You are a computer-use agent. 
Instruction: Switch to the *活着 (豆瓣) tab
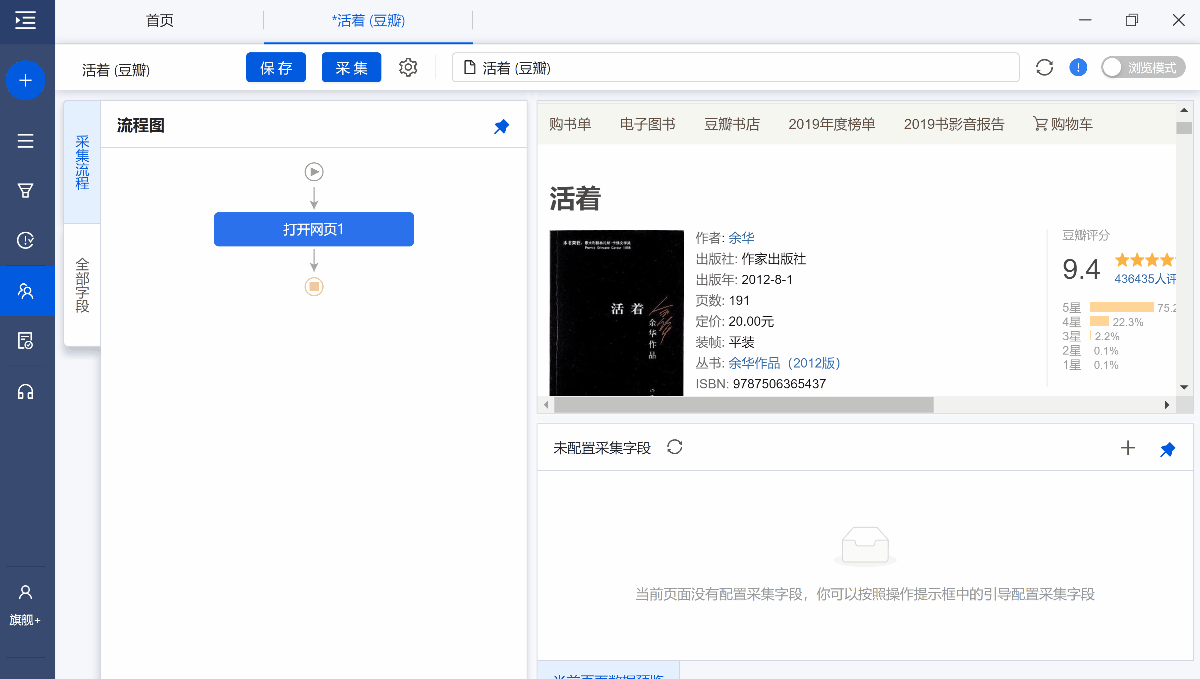[x=368, y=20]
